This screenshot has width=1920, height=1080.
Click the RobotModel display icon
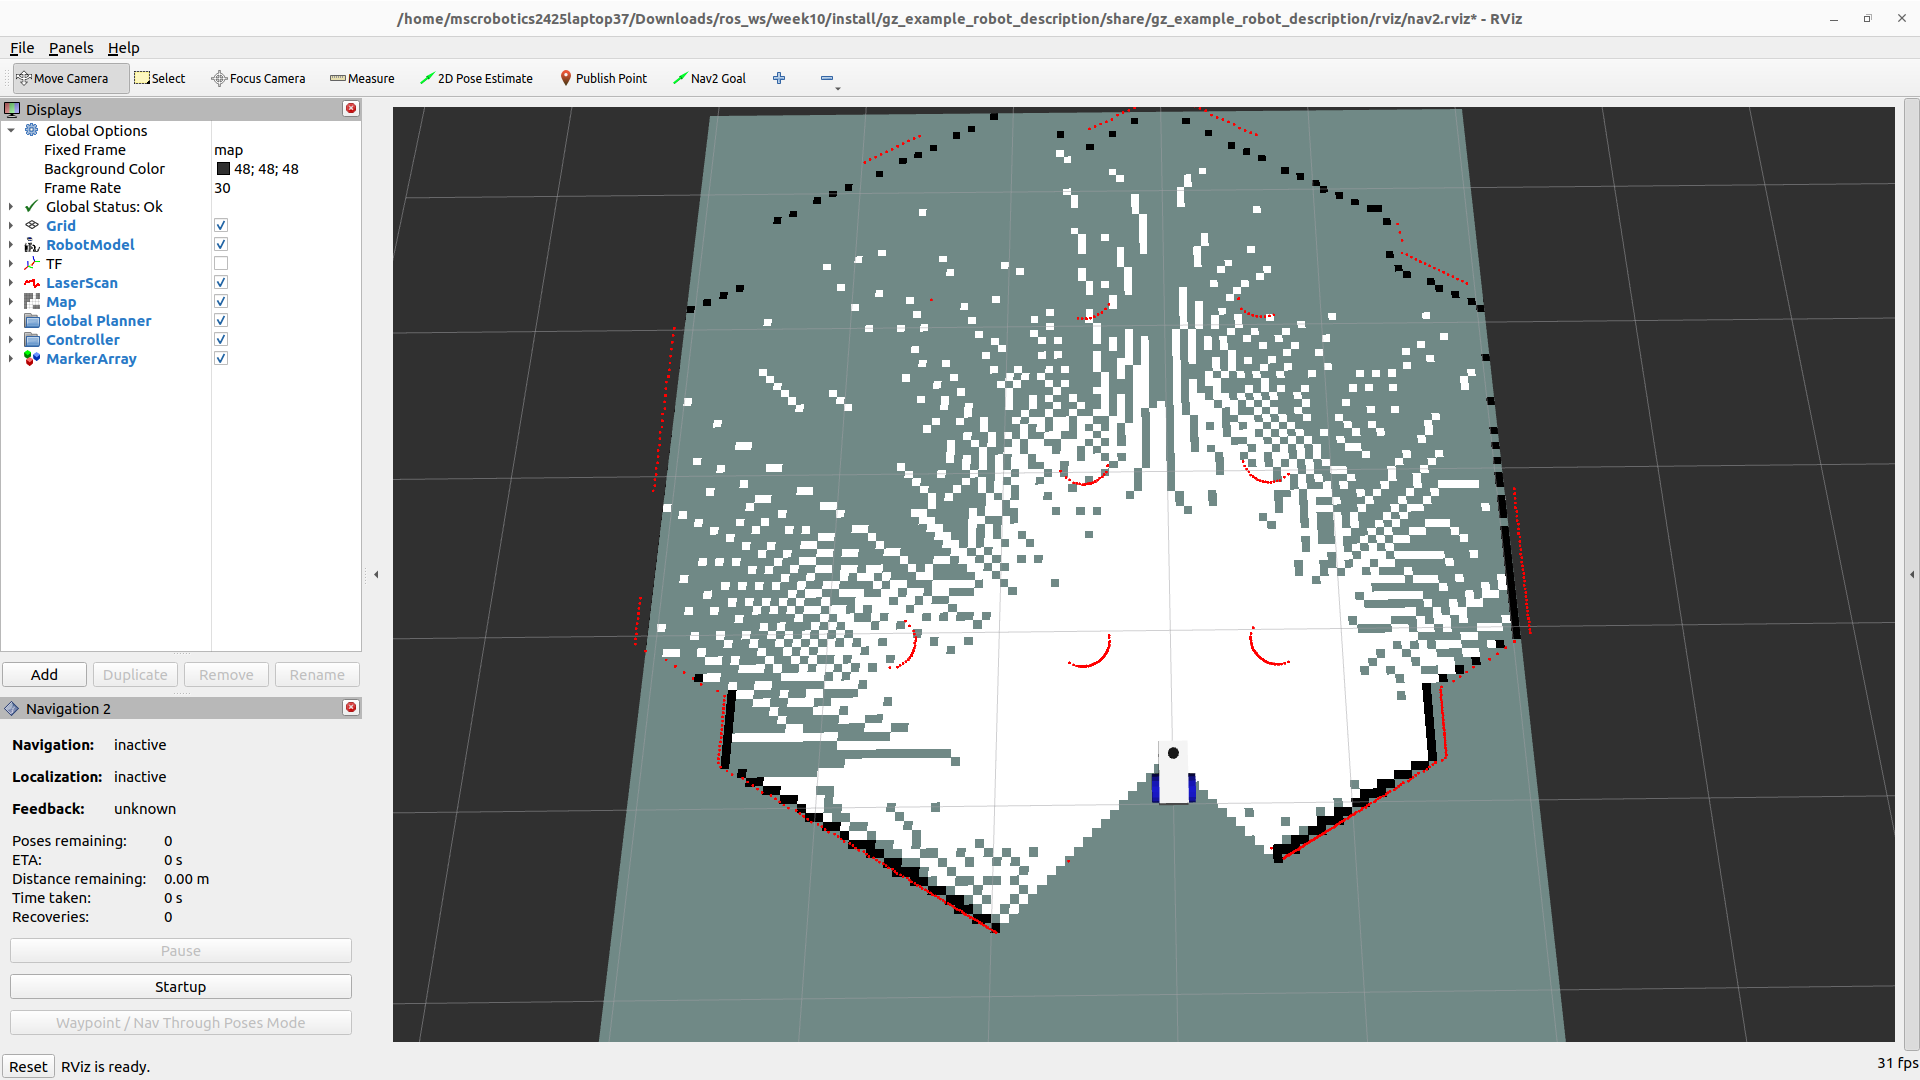pos(32,244)
